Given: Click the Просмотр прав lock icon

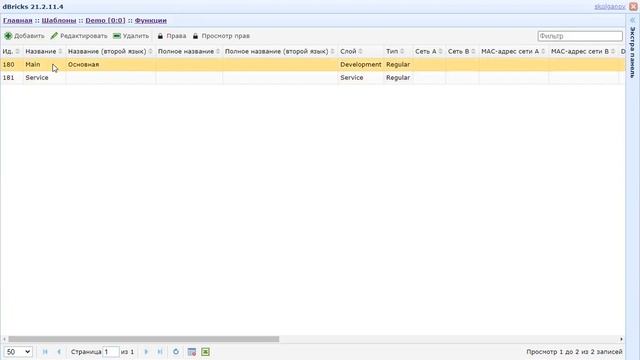Looking at the screenshot, I should tap(196, 36).
